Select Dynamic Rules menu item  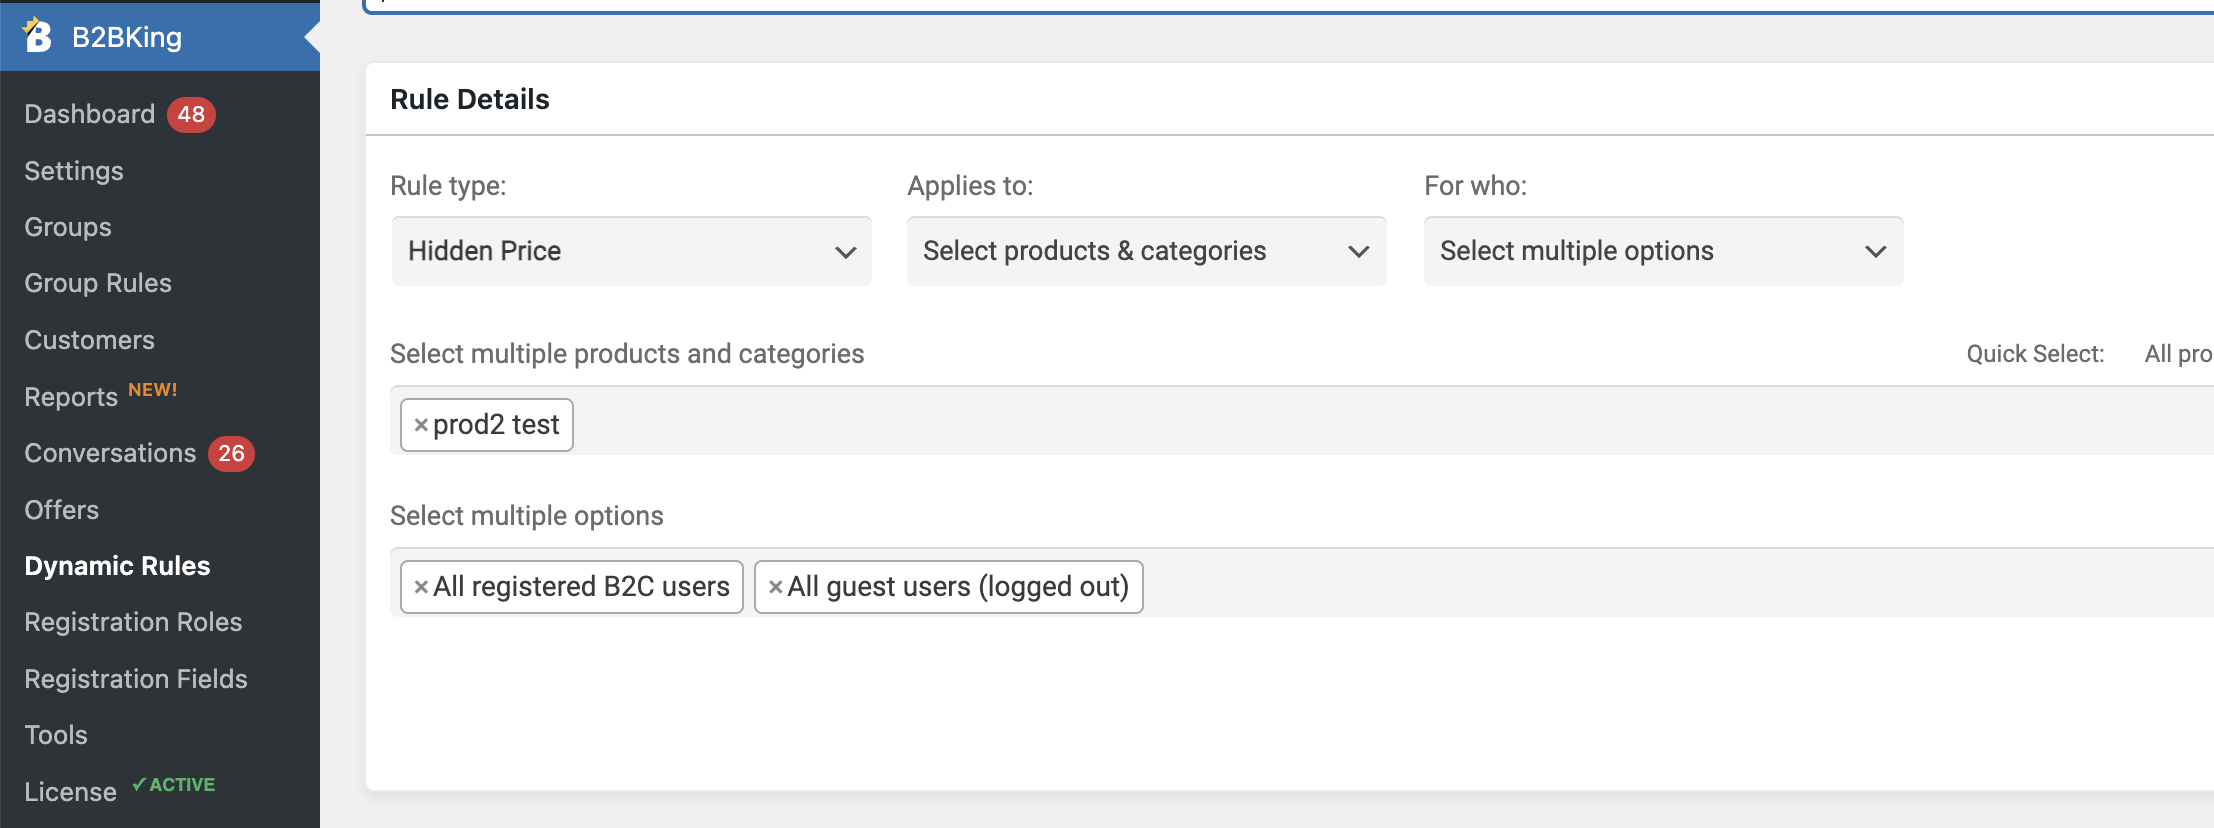click(x=117, y=566)
